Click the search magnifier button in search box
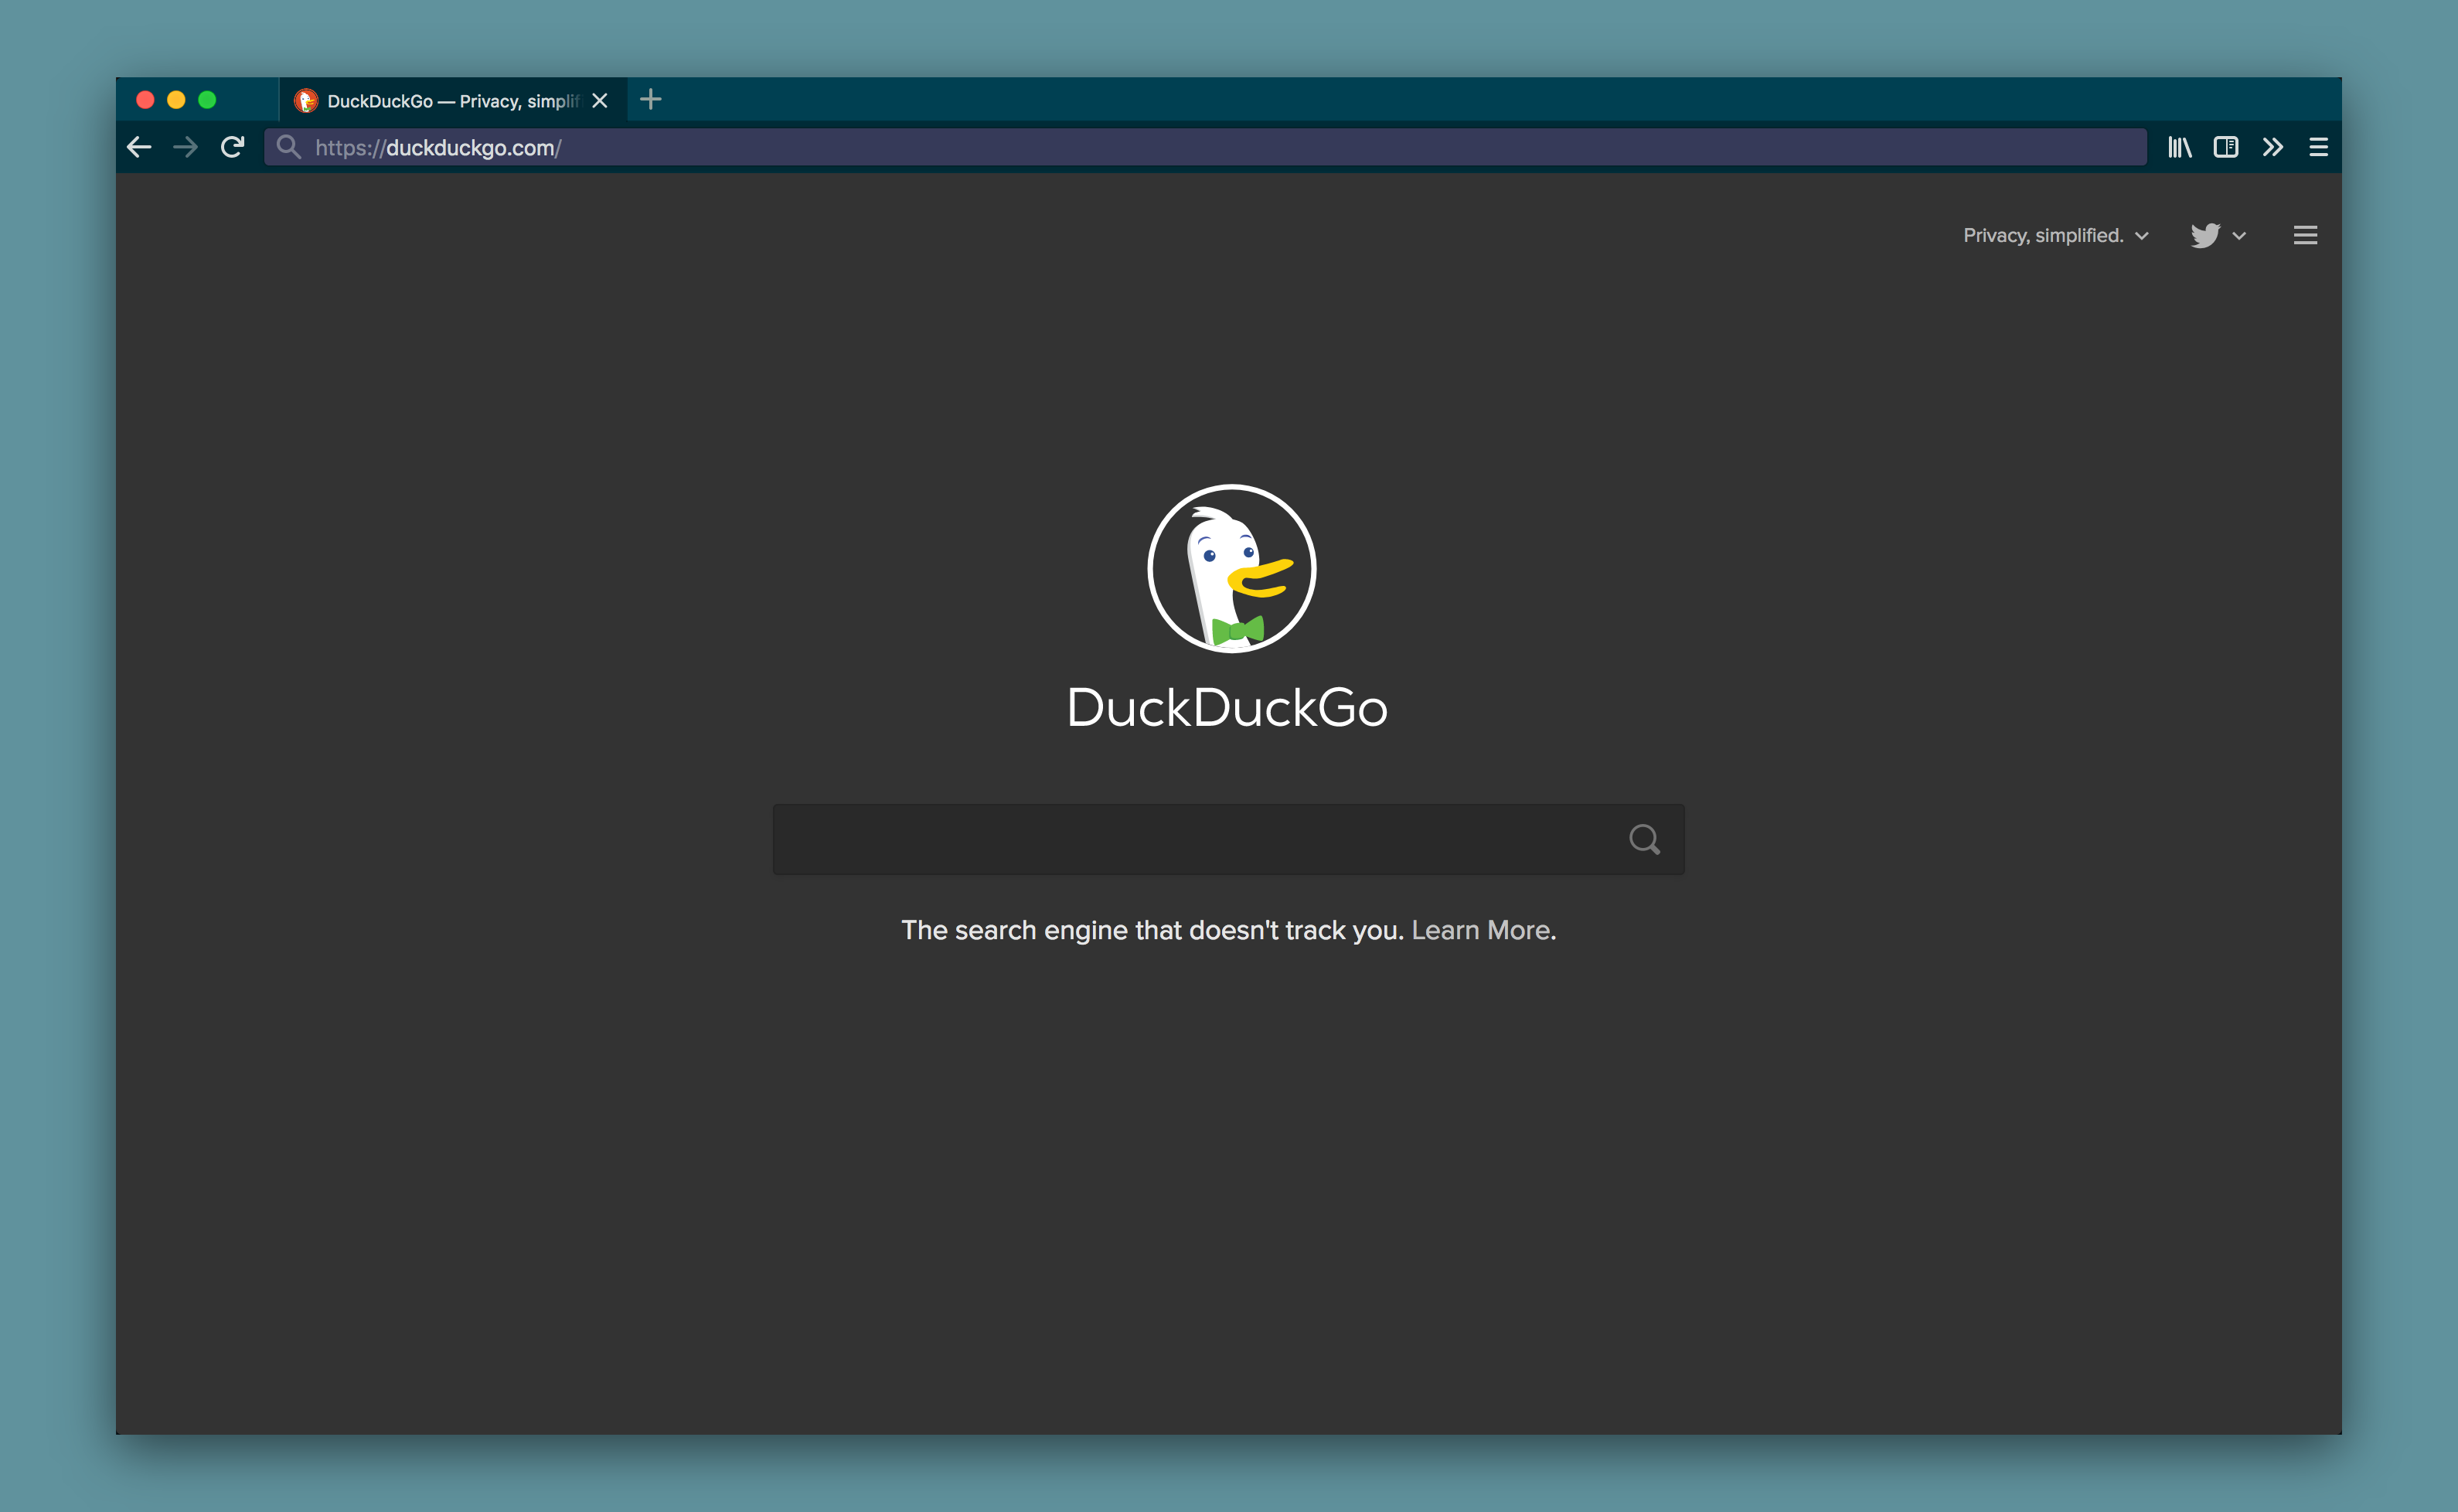2458x1512 pixels. (1644, 839)
